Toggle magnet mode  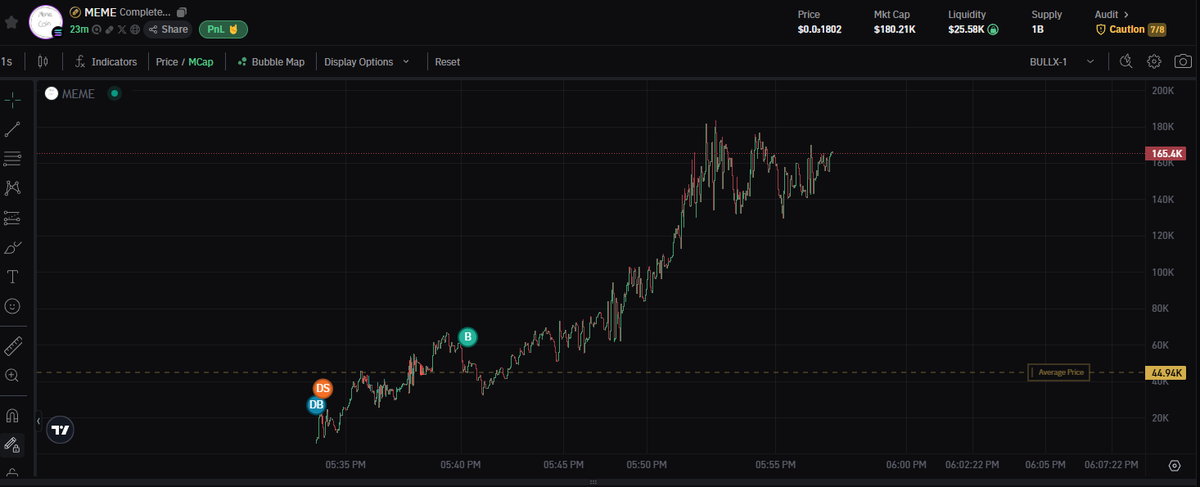pos(13,414)
